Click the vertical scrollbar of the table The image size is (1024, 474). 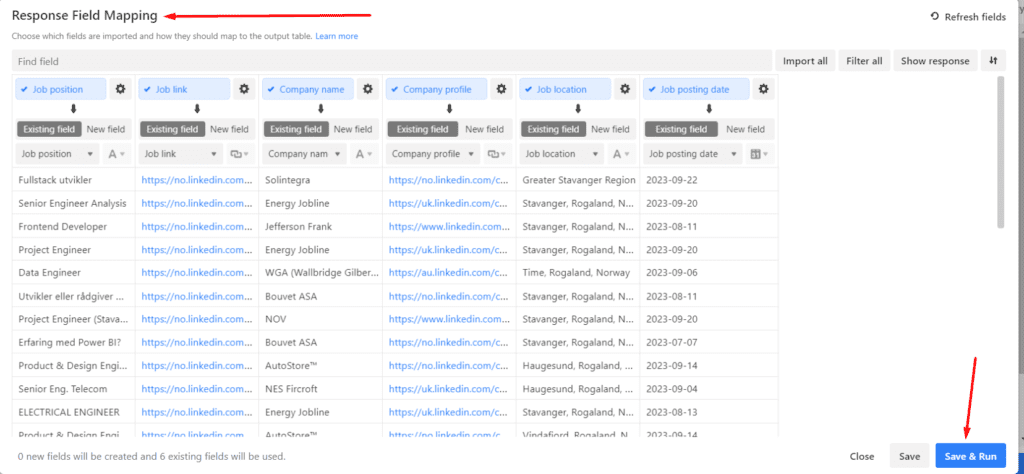point(1001,150)
